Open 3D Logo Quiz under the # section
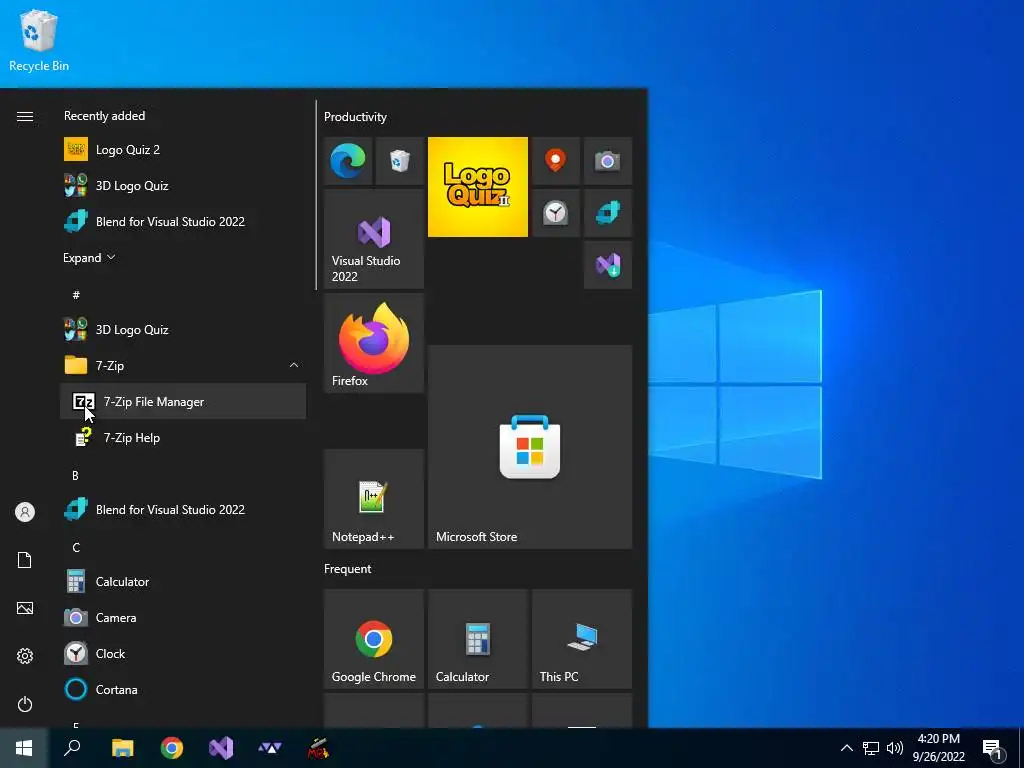The height and width of the screenshot is (768, 1024). click(x=183, y=330)
